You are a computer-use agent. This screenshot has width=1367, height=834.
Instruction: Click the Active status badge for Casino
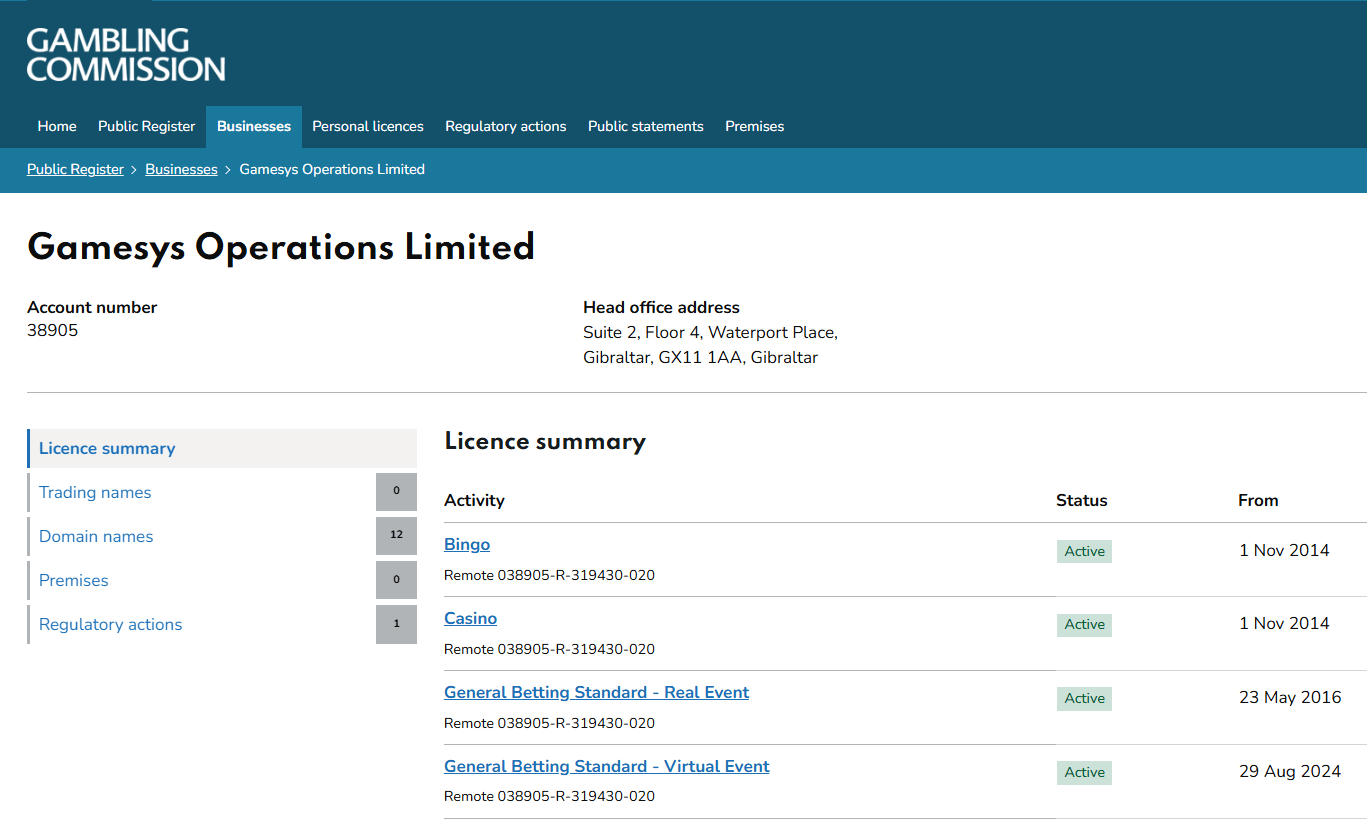[x=1084, y=624]
